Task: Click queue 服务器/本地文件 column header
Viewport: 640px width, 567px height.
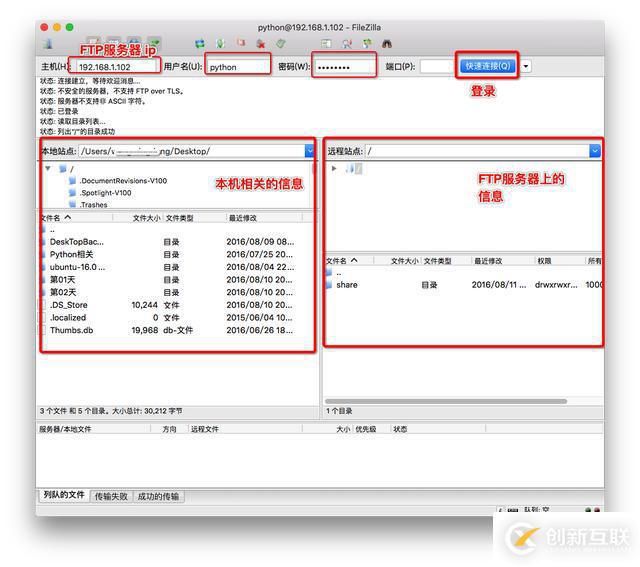Action: tap(94, 429)
